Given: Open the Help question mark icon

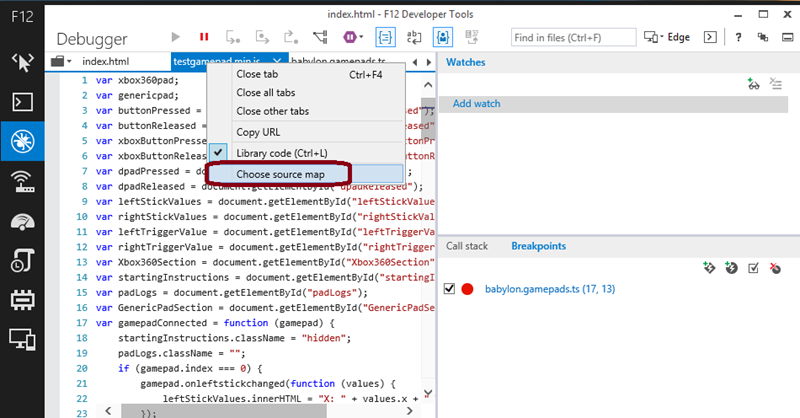Looking at the screenshot, I should pyautogui.click(x=738, y=37).
